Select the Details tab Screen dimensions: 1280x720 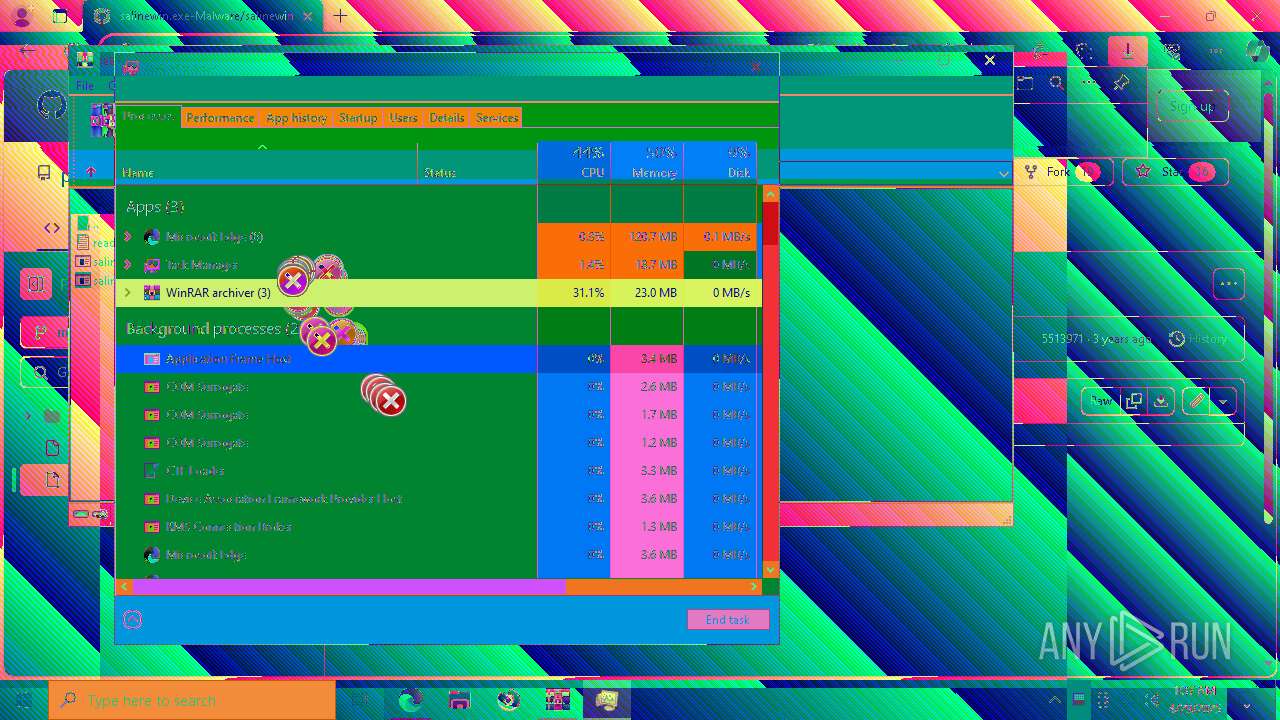[447, 117]
